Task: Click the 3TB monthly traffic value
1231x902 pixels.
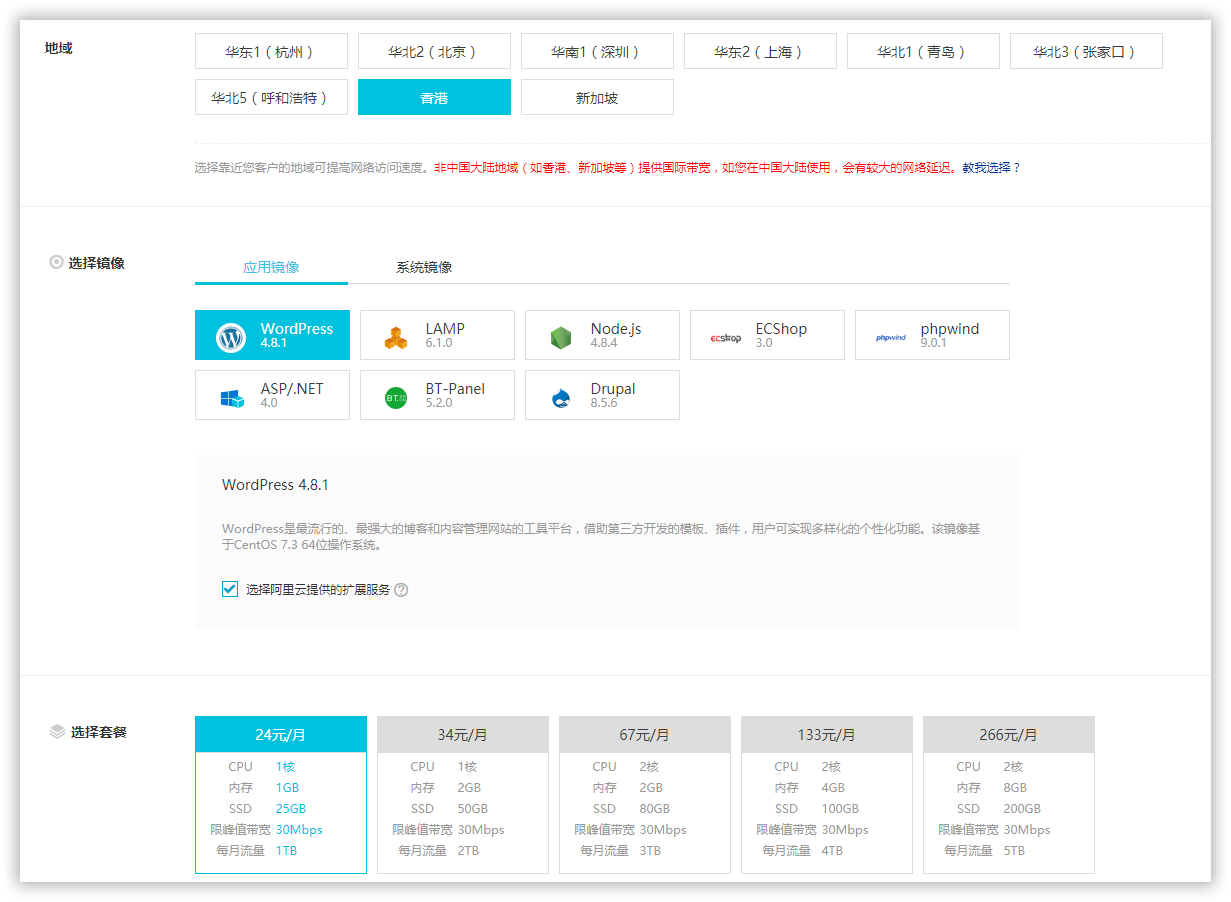Action: click(x=650, y=851)
